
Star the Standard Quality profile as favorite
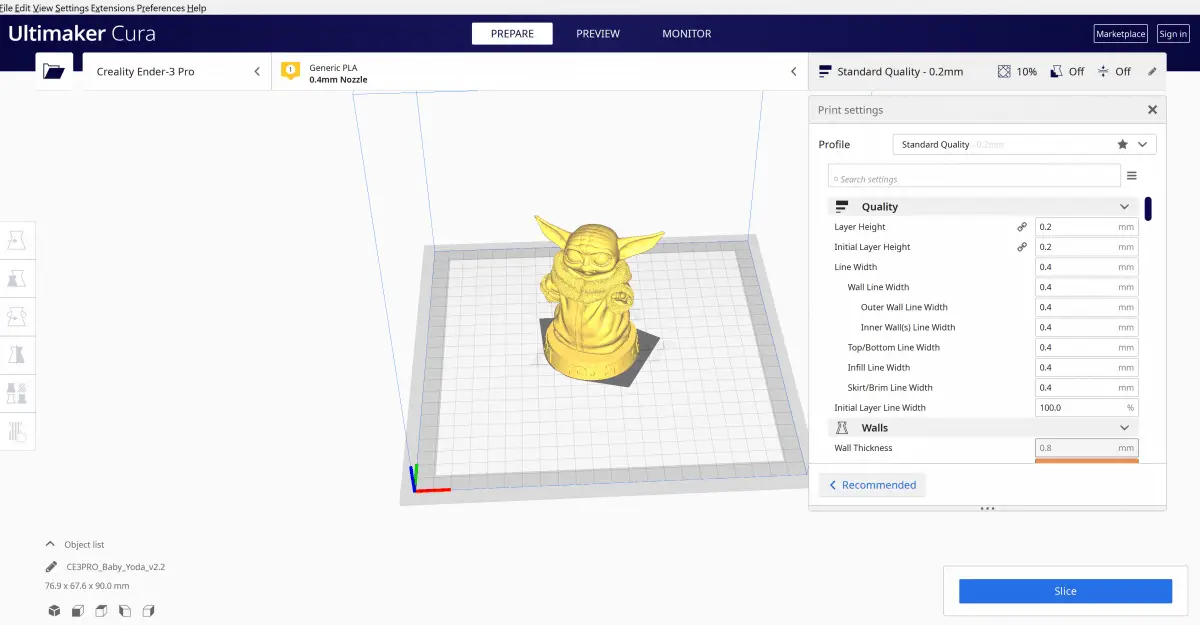(1121, 144)
